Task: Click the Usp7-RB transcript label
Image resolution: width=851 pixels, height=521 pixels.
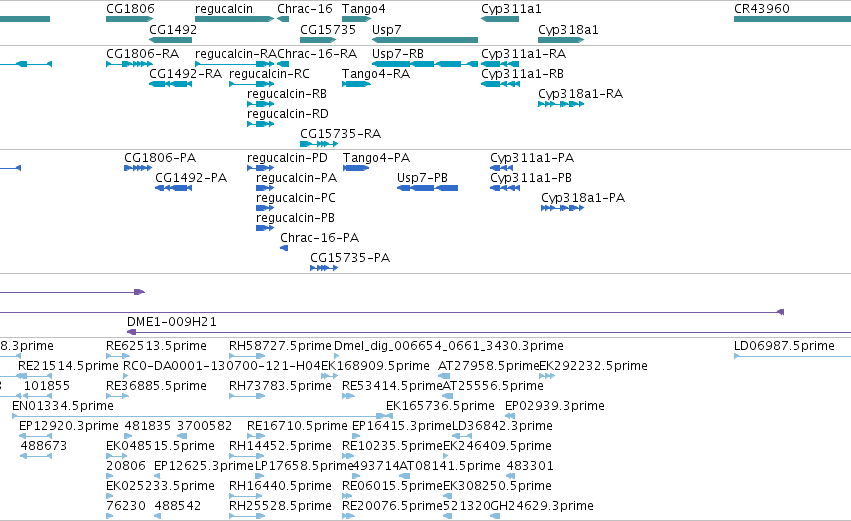Action: pyautogui.click(x=398, y=54)
